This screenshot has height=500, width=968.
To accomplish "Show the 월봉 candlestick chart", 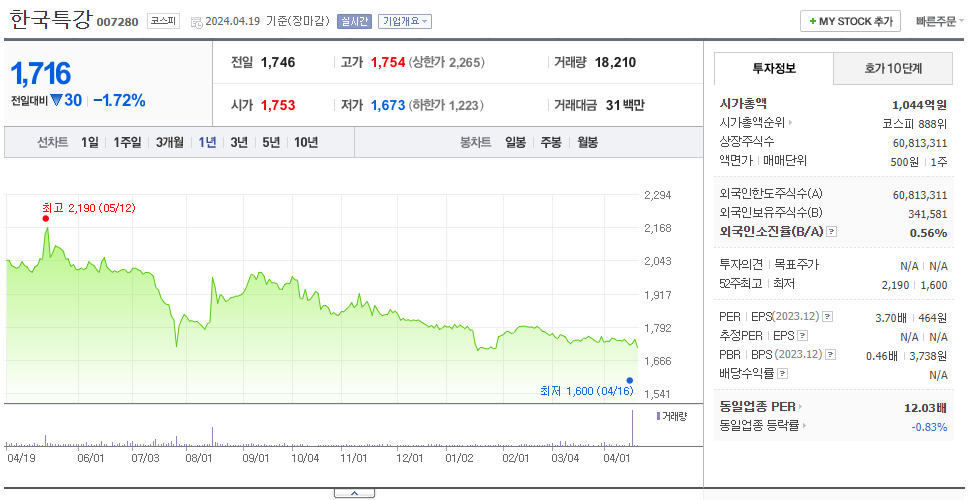I will click(588, 143).
